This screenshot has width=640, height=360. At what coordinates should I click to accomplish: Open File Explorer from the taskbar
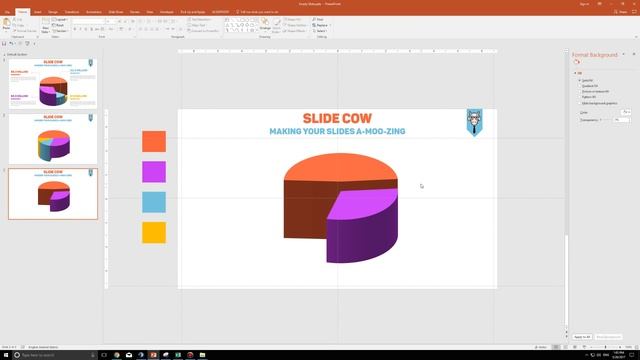(202, 355)
